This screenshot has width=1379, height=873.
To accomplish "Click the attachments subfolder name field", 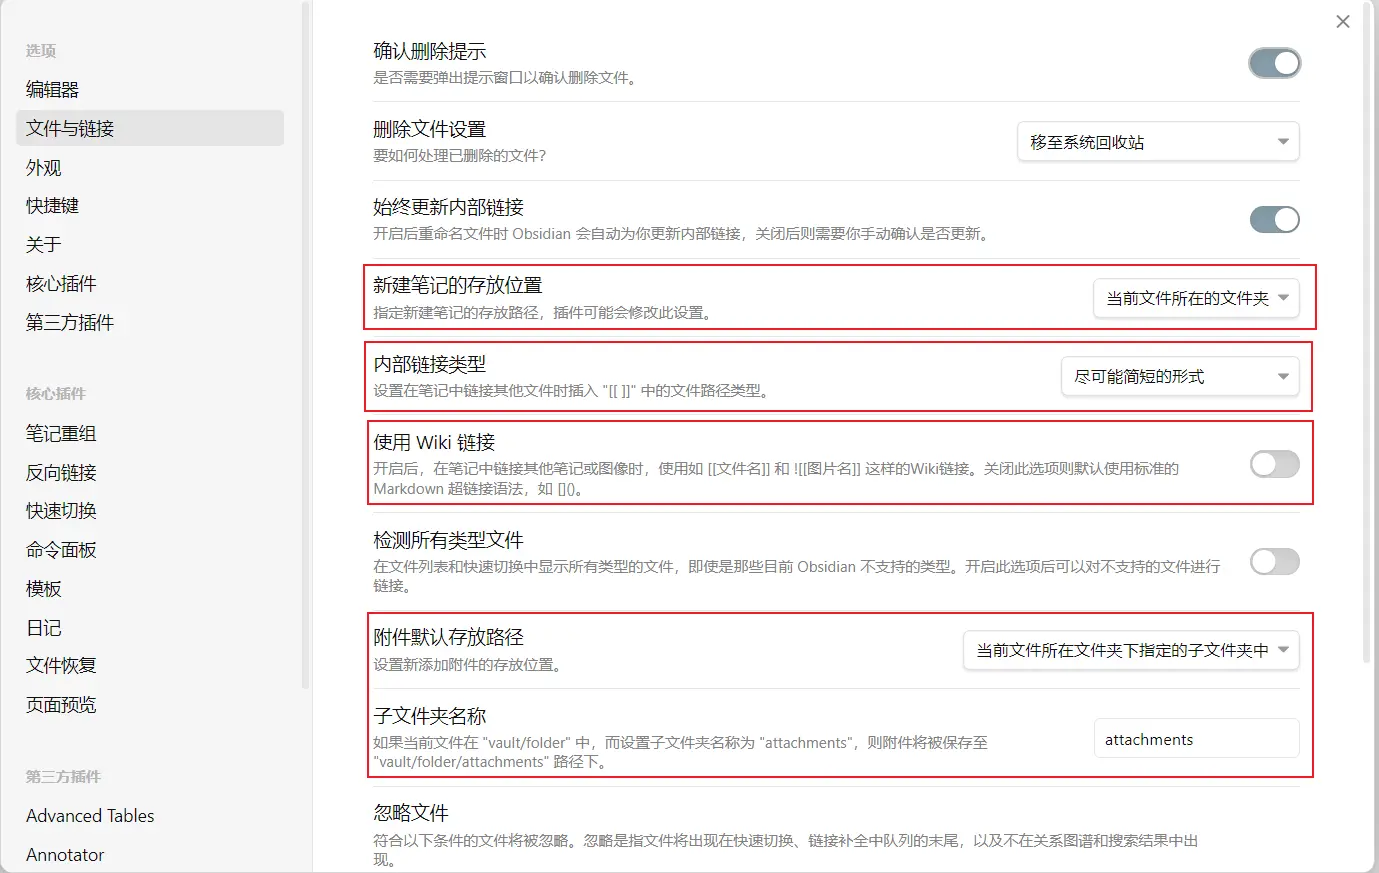I will point(1195,740).
